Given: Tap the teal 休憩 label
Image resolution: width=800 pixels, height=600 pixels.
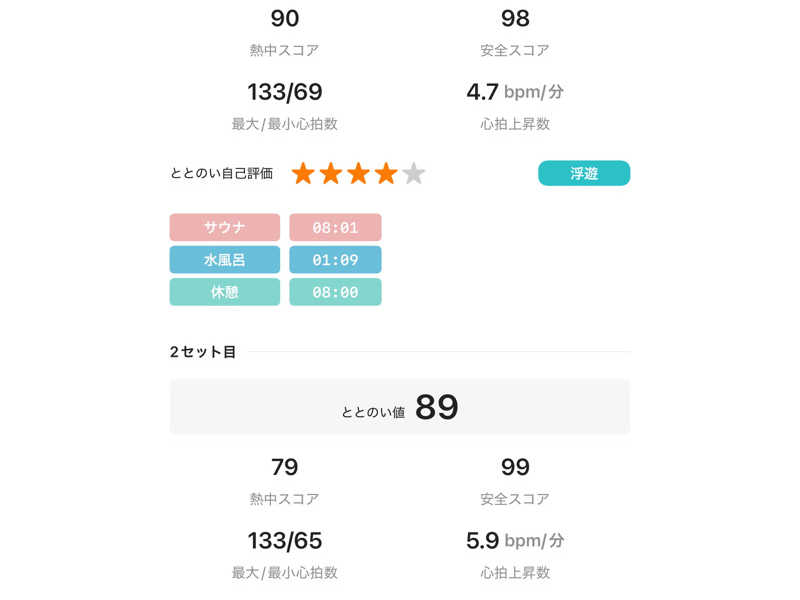Looking at the screenshot, I should [x=225, y=292].
